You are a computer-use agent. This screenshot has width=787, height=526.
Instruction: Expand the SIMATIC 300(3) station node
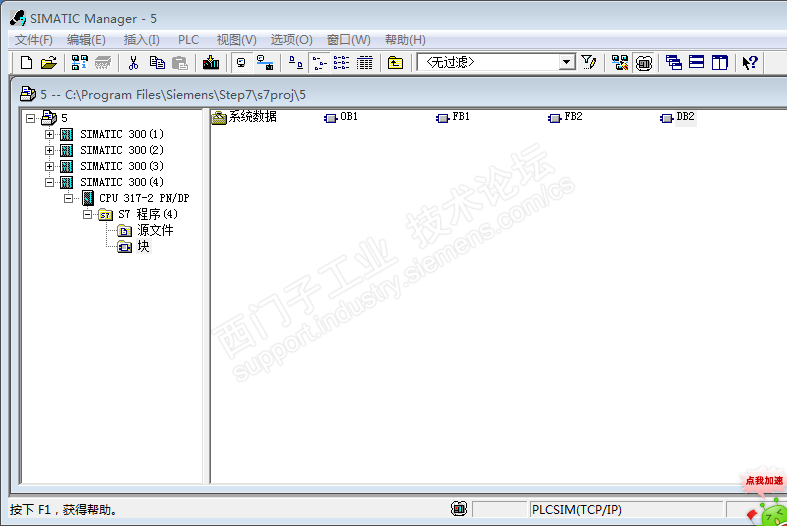pyautogui.click(x=49, y=166)
